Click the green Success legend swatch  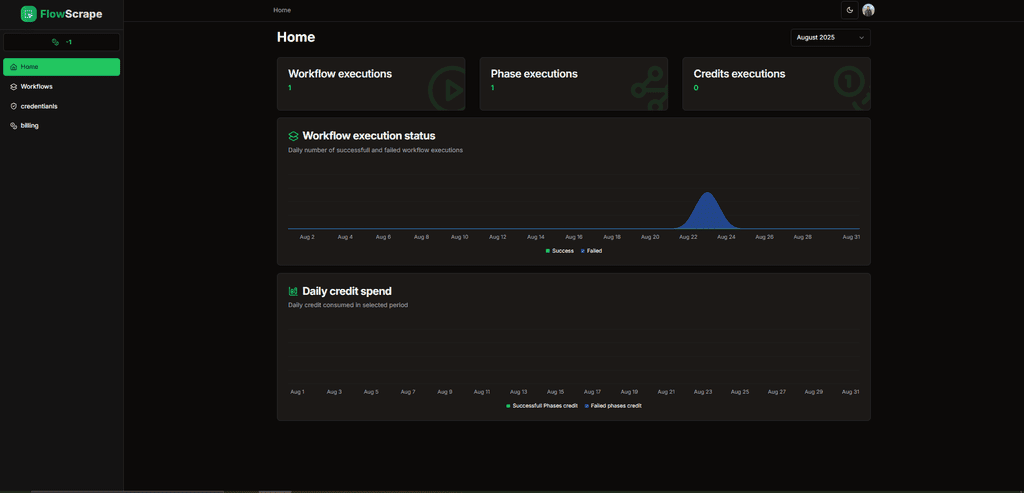point(548,251)
